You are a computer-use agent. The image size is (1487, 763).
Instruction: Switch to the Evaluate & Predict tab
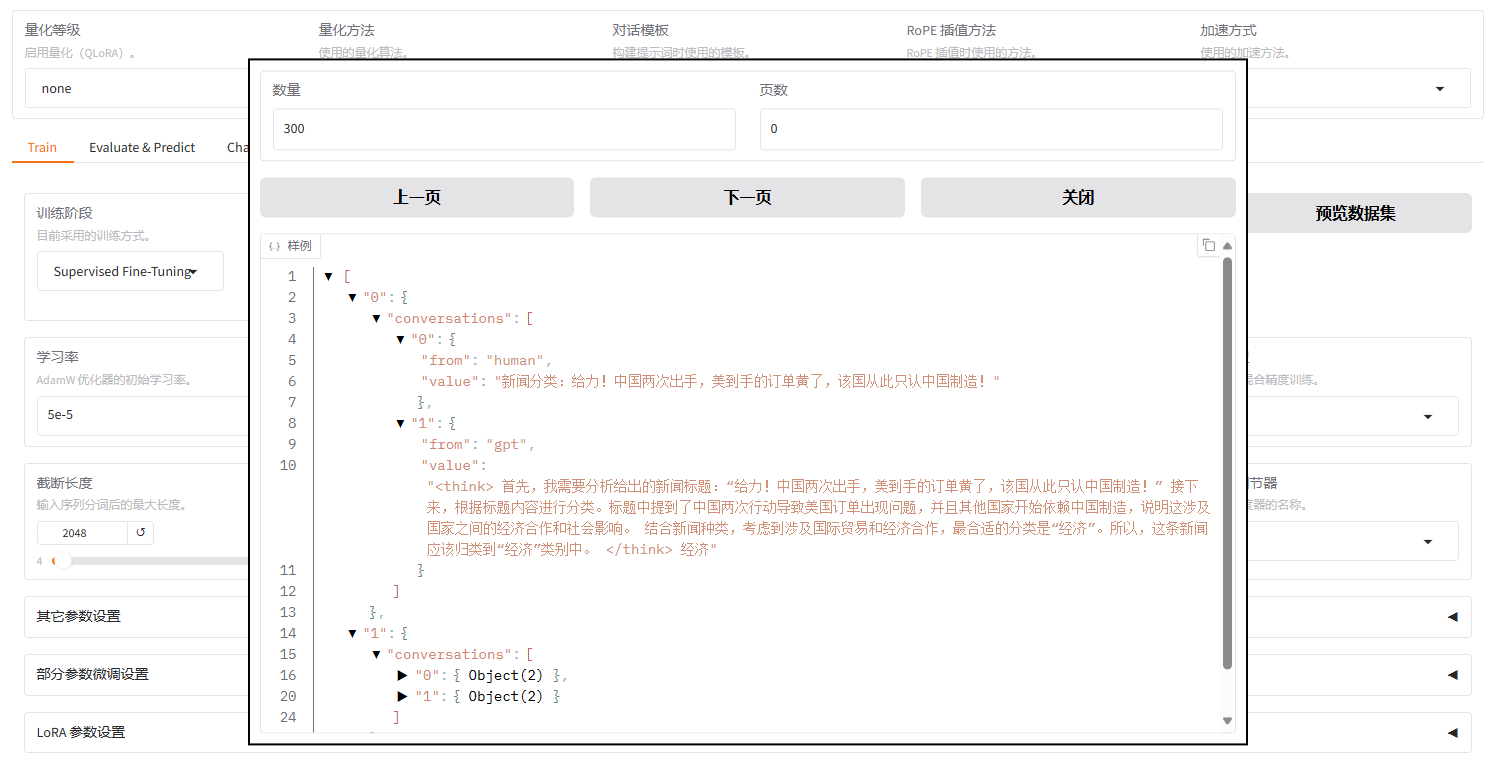click(x=142, y=148)
